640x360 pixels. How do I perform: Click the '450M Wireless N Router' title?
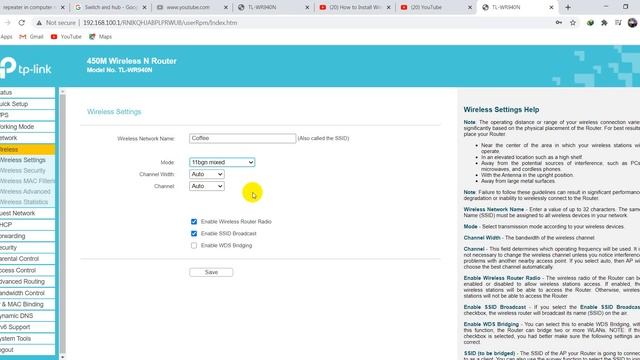pyautogui.click(x=131, y=61)
